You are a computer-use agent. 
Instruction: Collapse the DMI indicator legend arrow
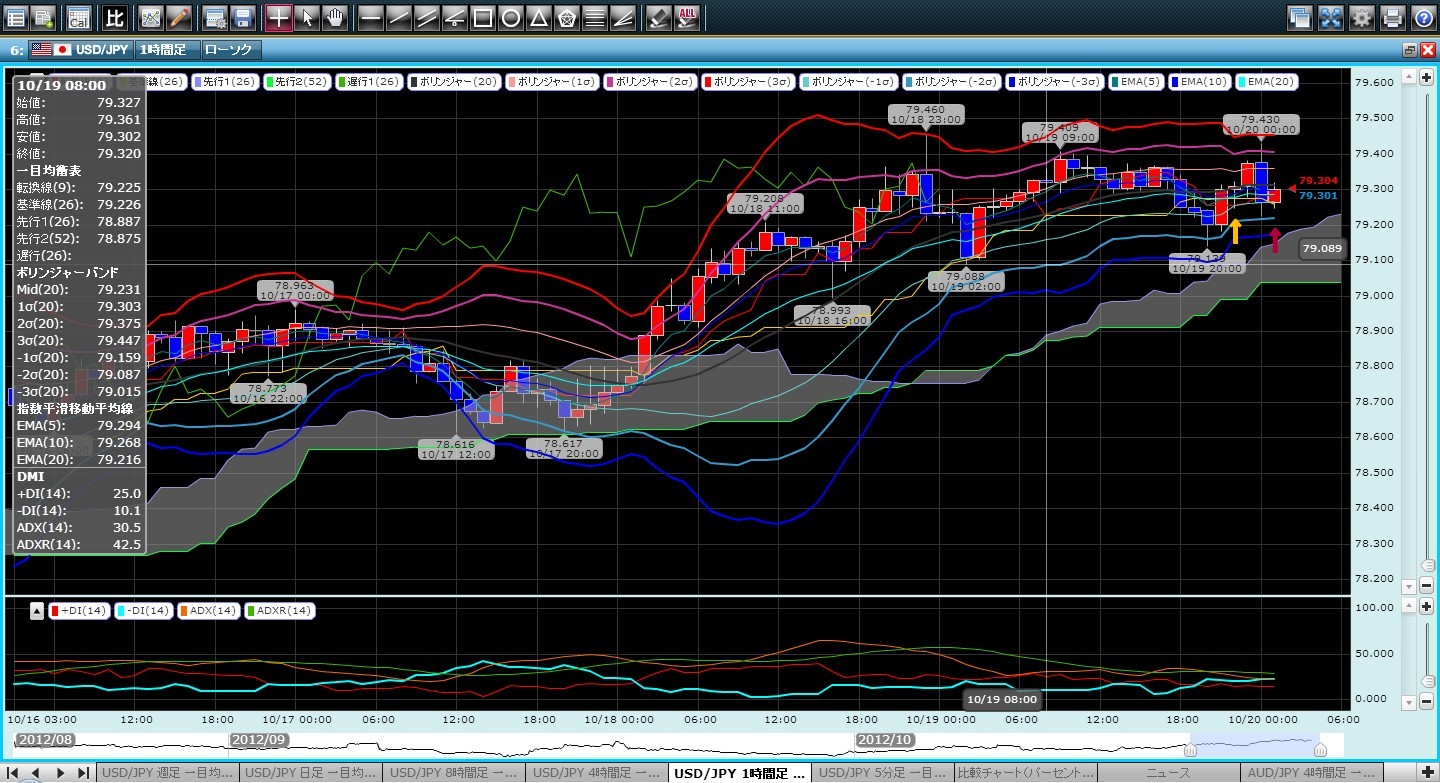coord(36,610)
